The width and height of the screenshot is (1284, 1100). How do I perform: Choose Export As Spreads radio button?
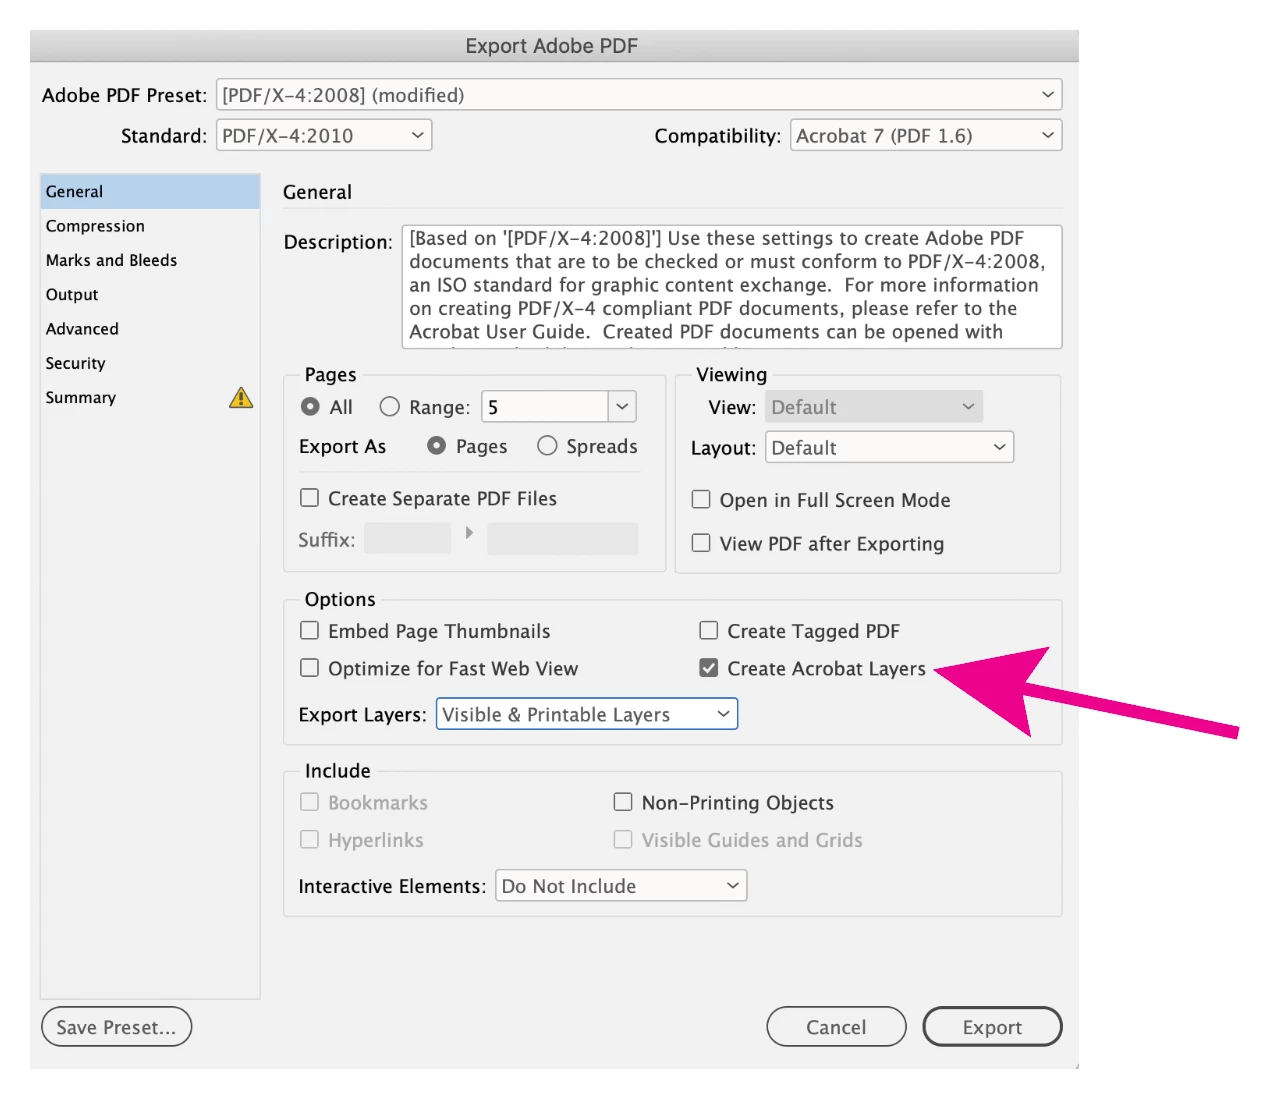click(x=547, y=446)
